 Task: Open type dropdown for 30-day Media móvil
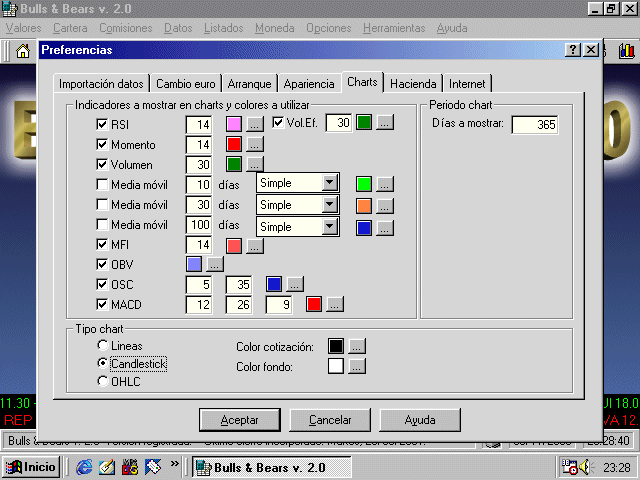click(x=330, y=204)
